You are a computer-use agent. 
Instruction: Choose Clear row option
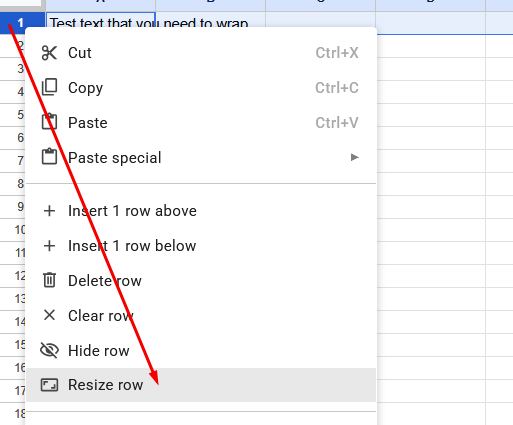(201, 316)
